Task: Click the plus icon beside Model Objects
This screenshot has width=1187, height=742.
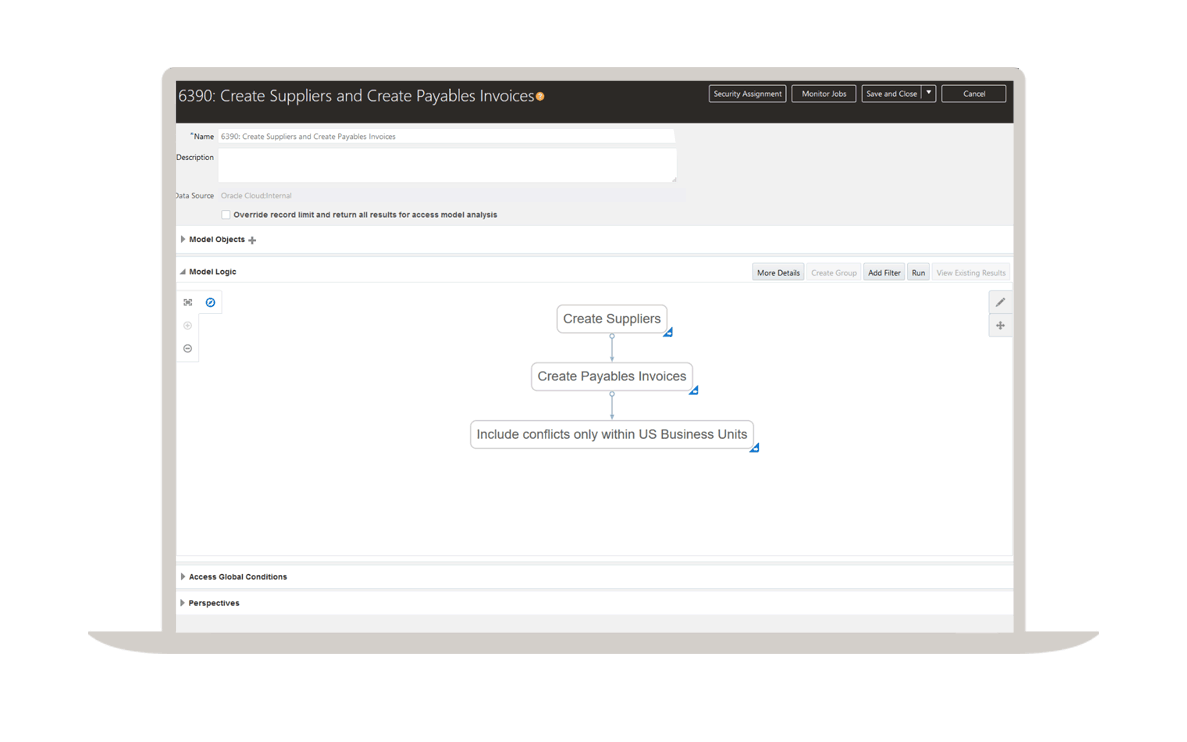Action: coord(252,240)
